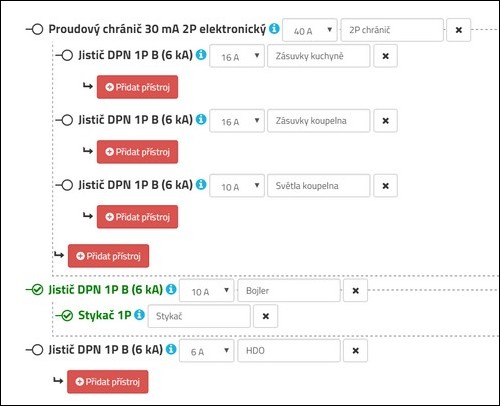Select the HDO Jistič radio circle
This screenshot has height=406, width=500.
(x=37, y=350)
